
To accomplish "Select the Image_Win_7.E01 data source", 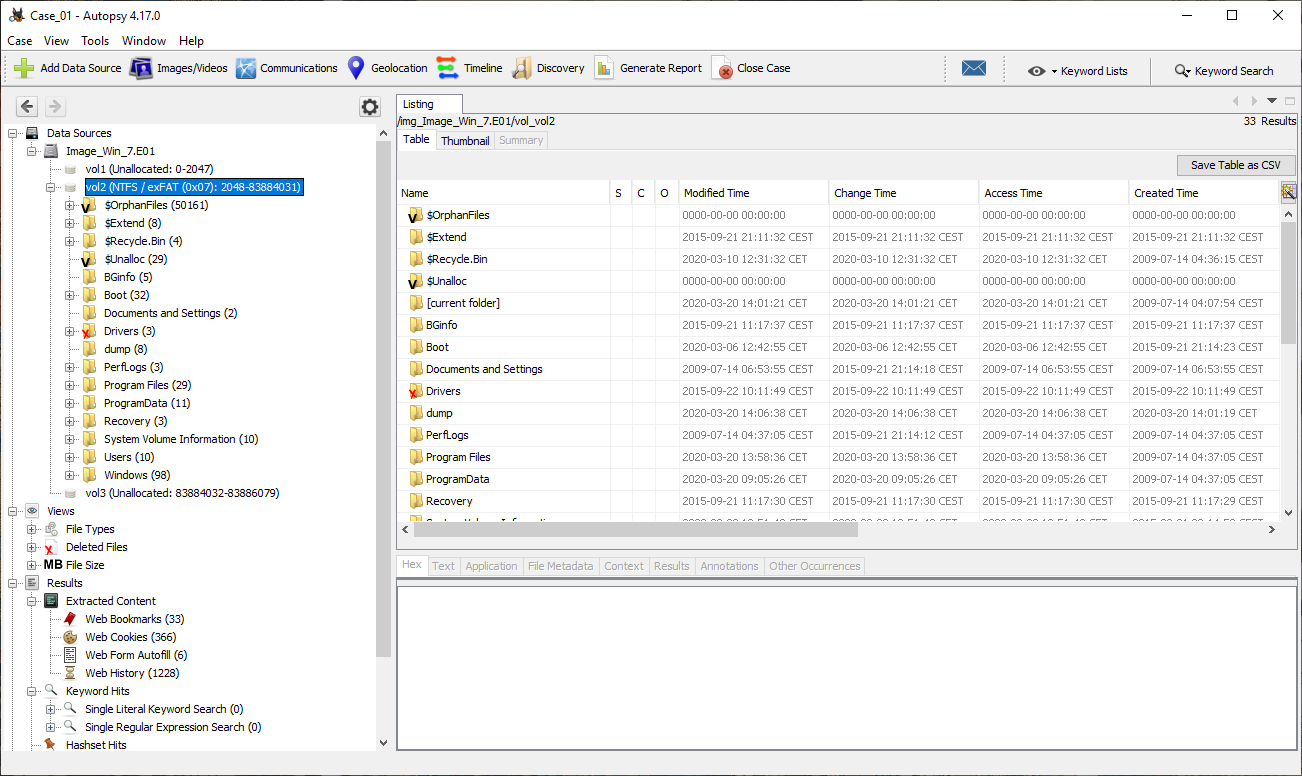I will pos(110,151).
